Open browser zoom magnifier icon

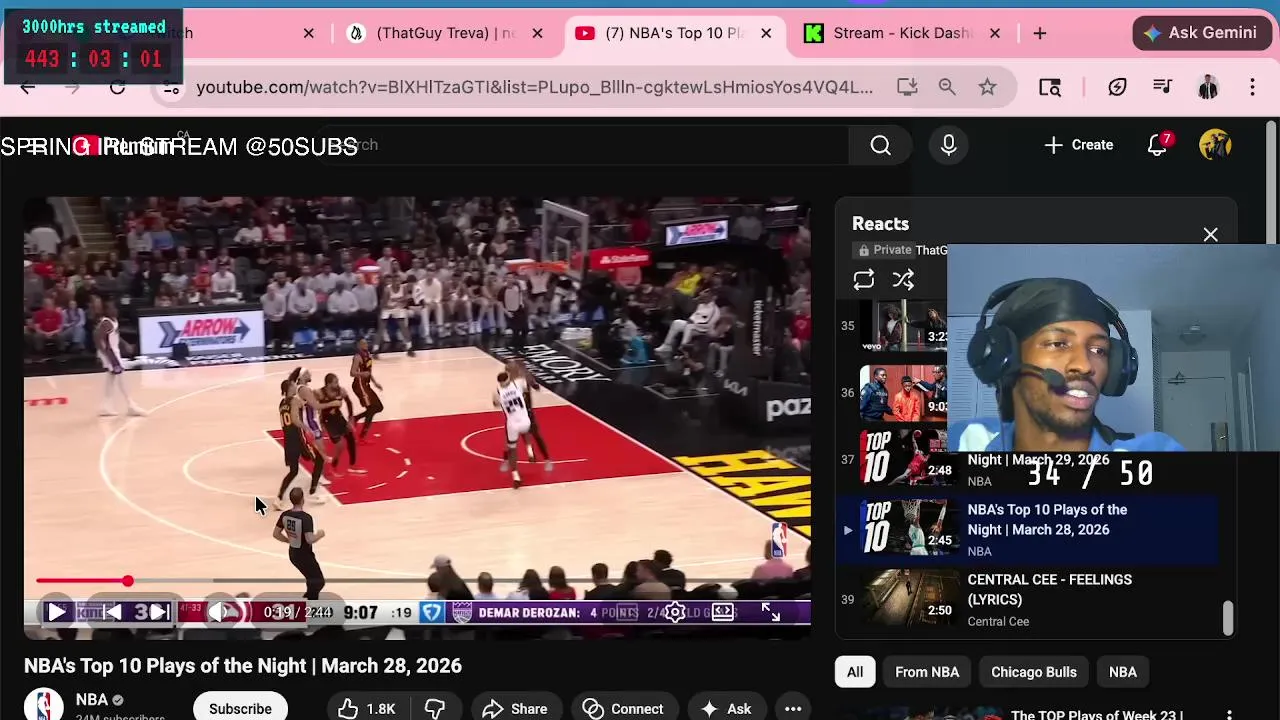pyautogui.click(x=947, y=87)
